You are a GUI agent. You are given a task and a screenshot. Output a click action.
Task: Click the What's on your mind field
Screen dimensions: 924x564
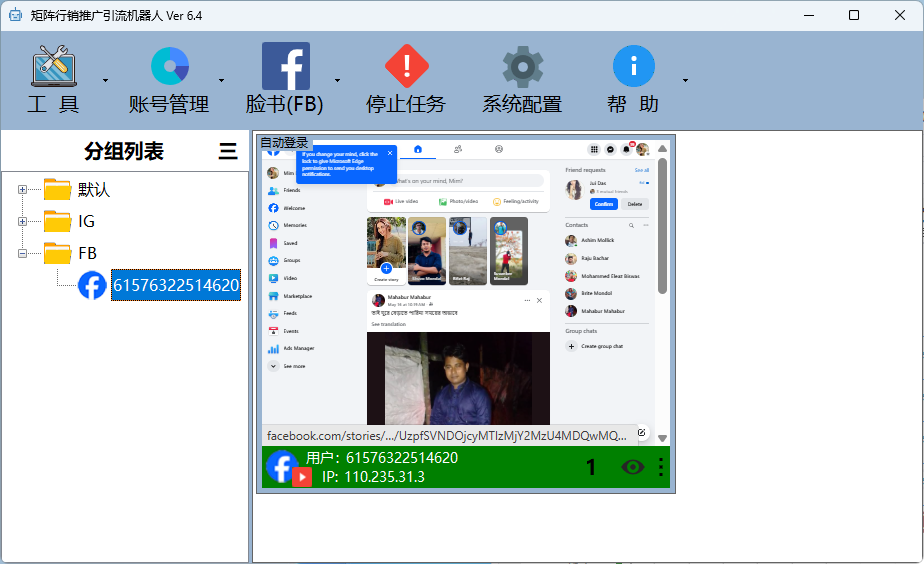click(466, 181)
